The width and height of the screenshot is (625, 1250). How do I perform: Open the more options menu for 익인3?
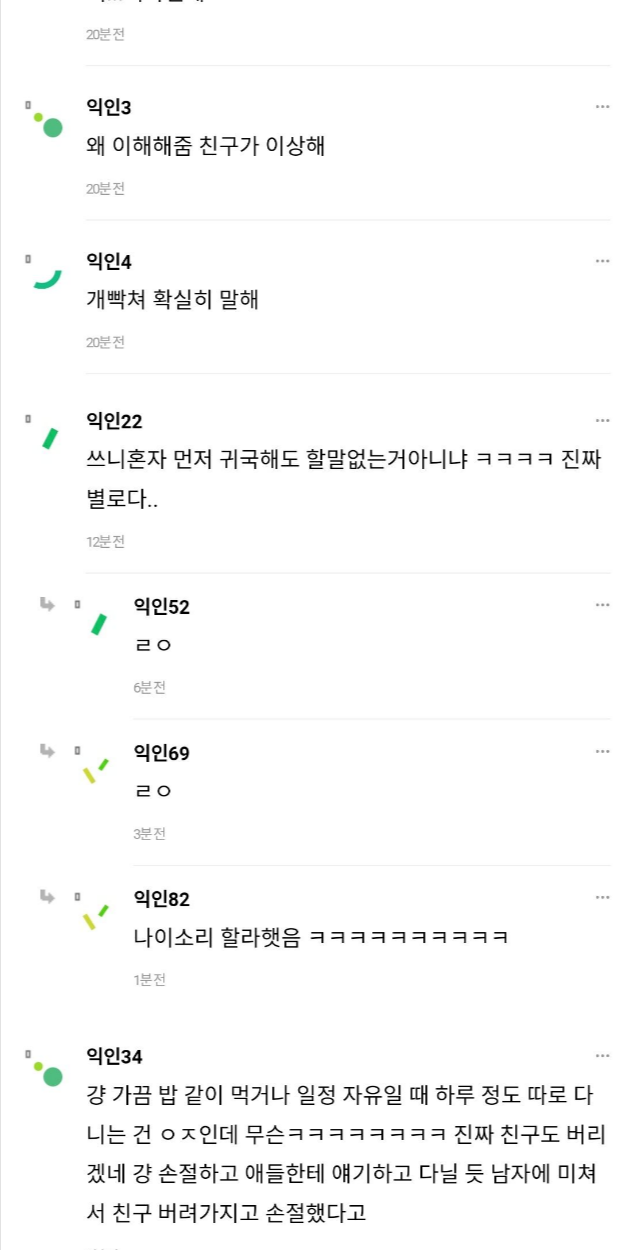[x=602, y=107]
